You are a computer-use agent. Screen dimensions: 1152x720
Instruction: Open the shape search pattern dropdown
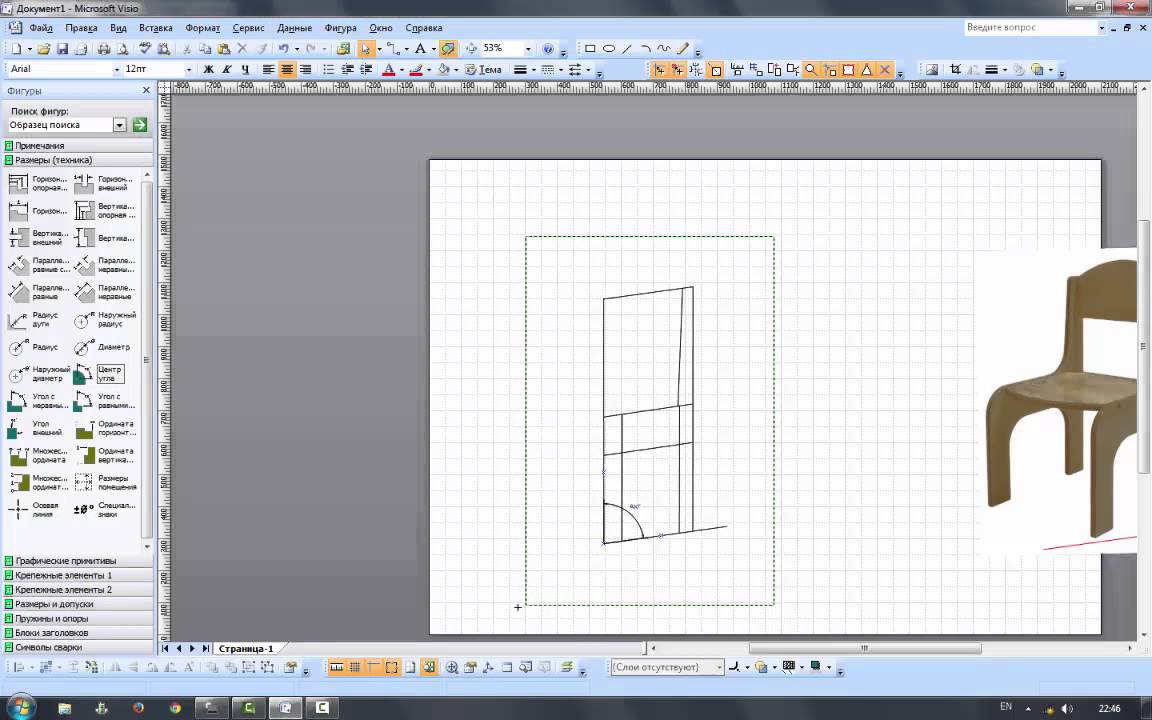(119, 125)
